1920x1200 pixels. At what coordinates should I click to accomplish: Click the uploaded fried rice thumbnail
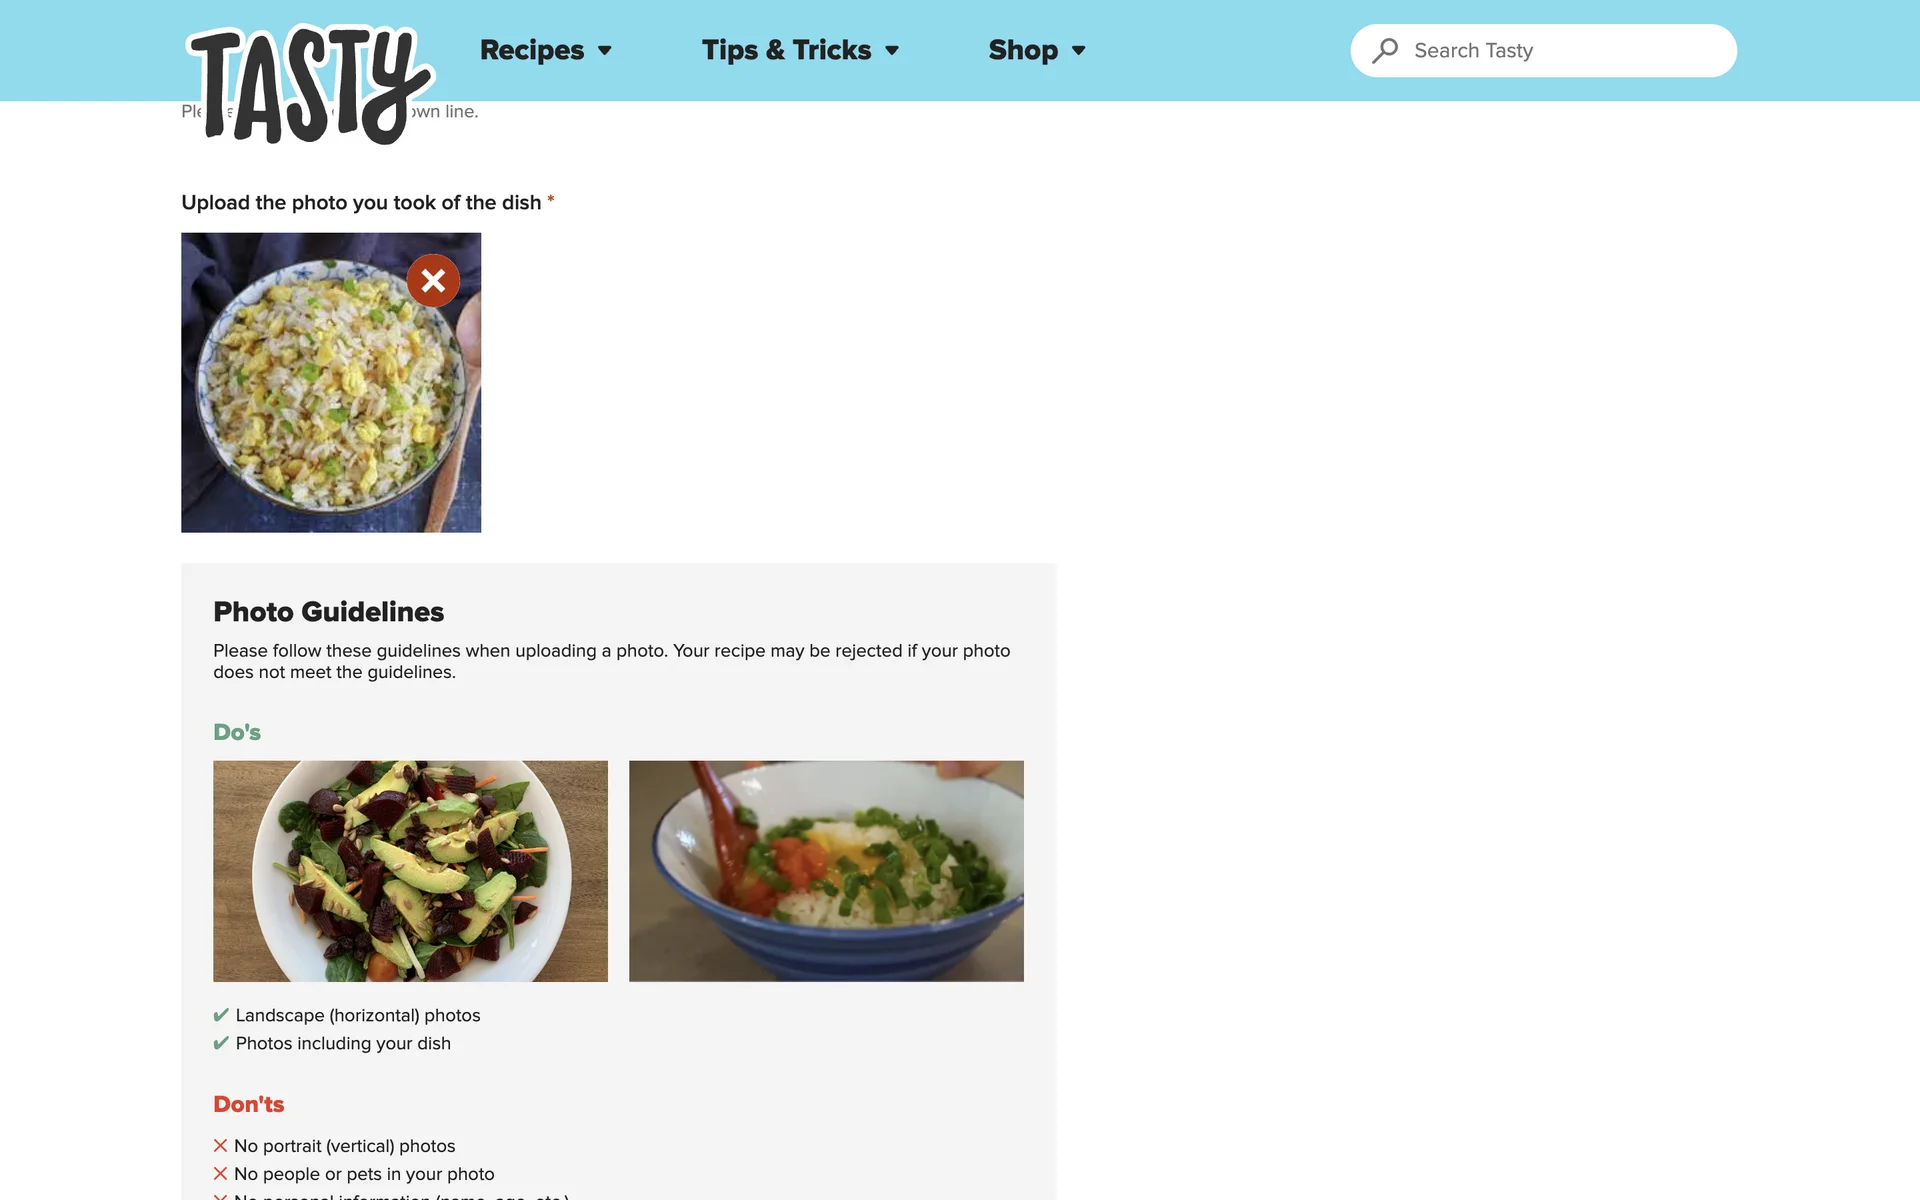tap(331, 382)
